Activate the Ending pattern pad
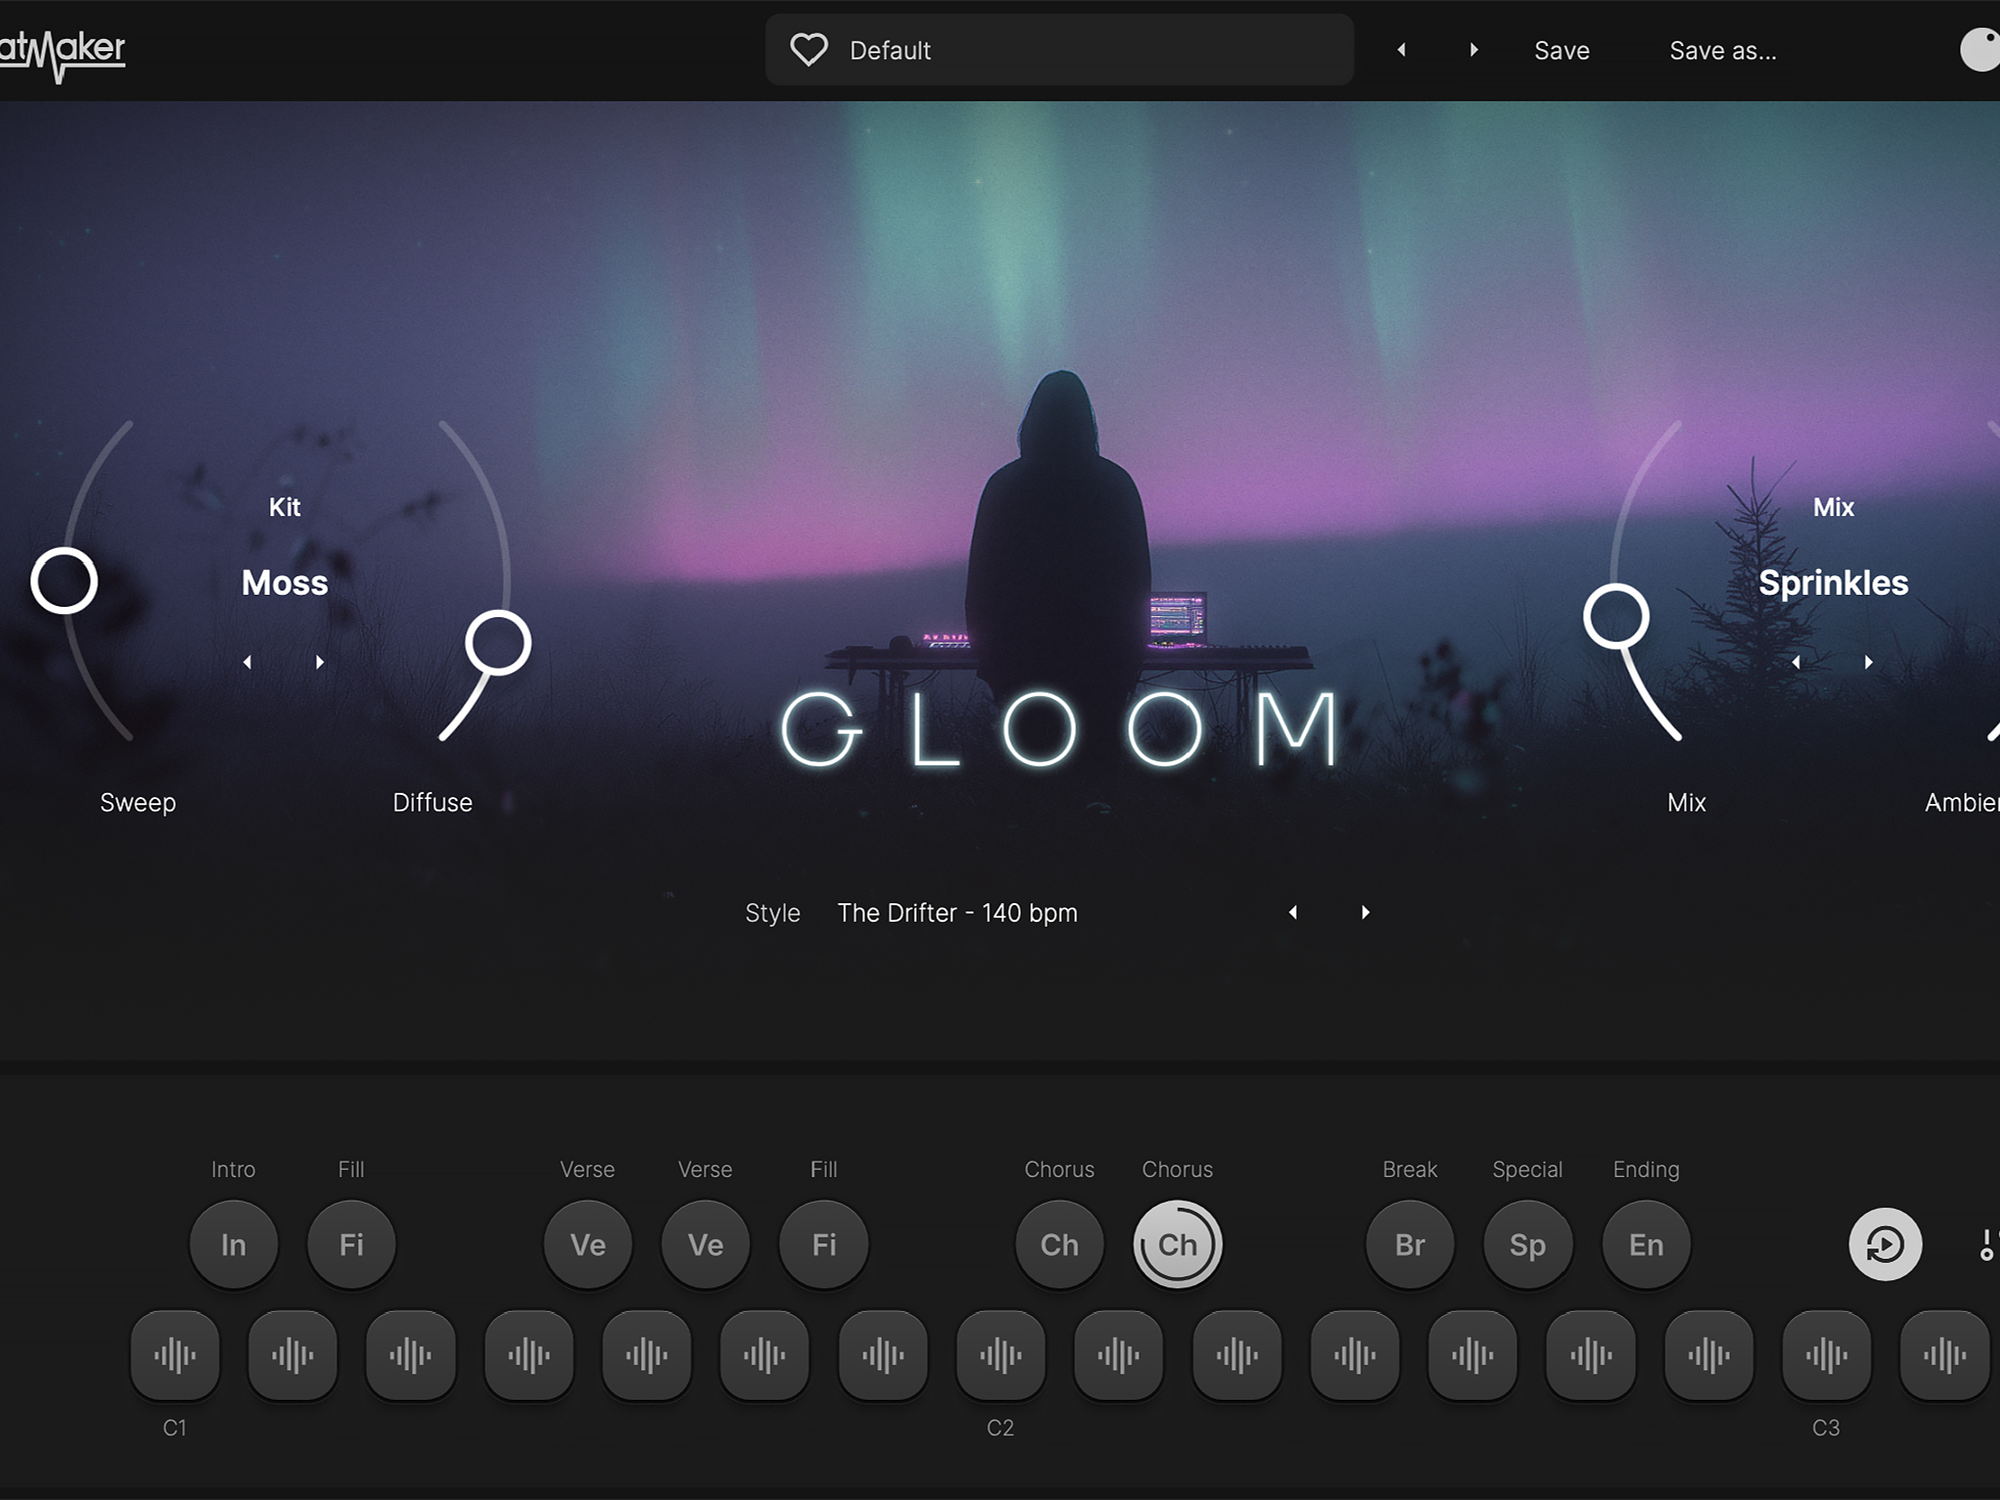The height and width of the screenshot is (1500, 2000). point(1646,1245)
